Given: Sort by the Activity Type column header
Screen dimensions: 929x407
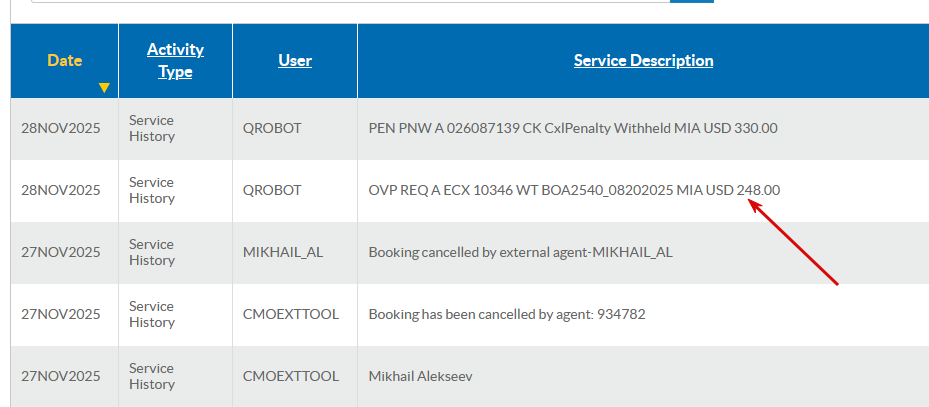Looking at the screenshot, I should [x=175, y=60].
